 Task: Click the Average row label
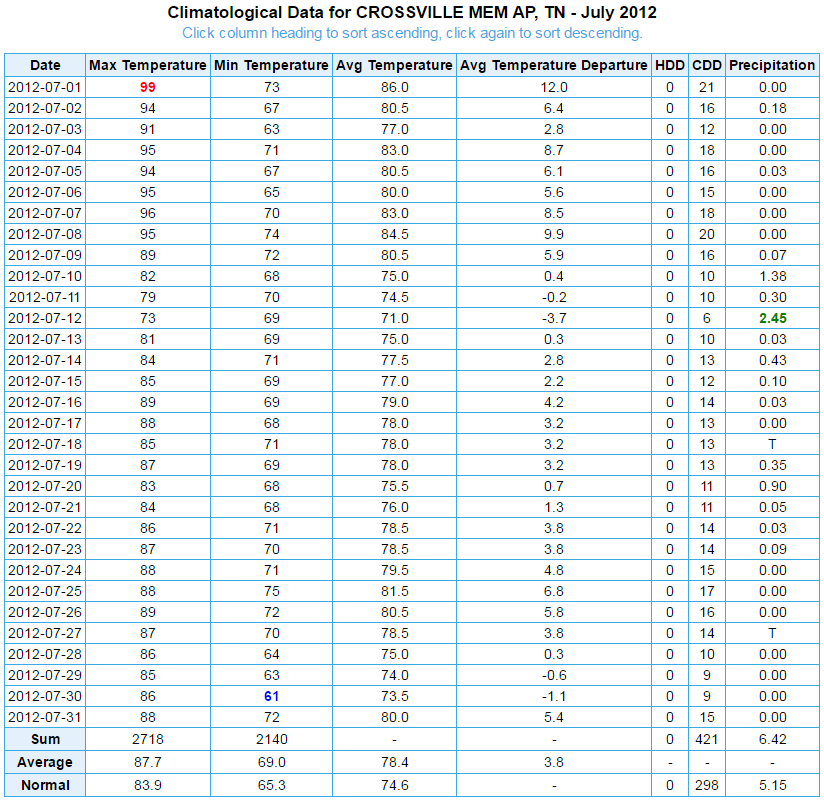[x=45, y=763]
